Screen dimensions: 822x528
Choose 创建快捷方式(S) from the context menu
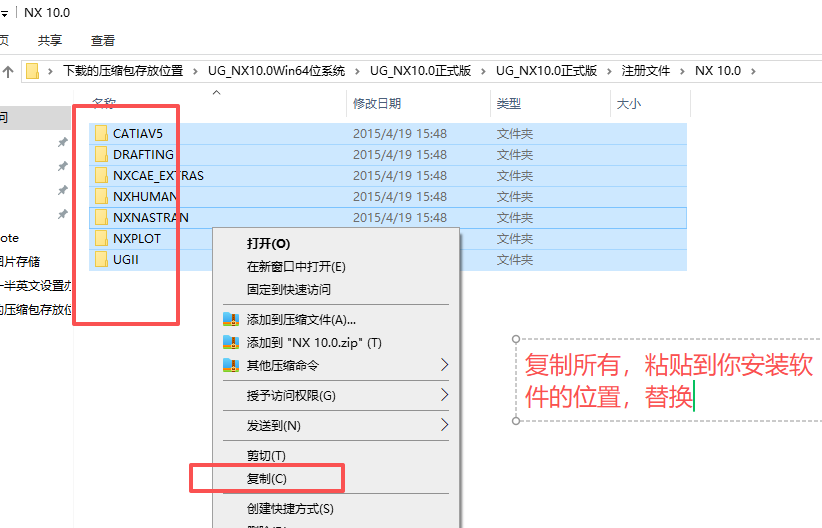[336, 509]
